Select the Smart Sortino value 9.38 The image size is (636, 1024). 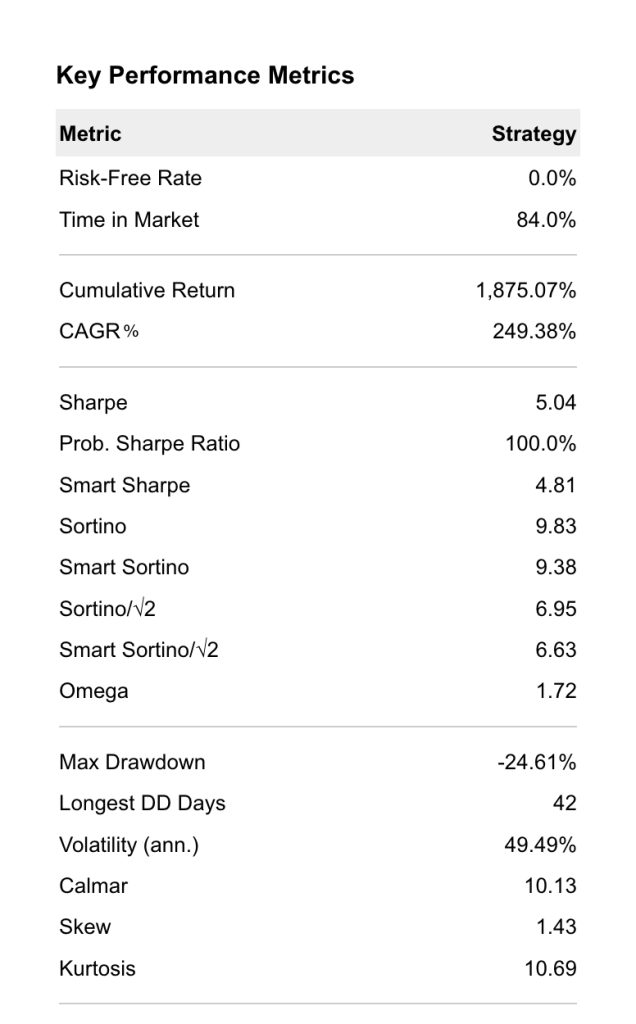(x=556, y=568)
